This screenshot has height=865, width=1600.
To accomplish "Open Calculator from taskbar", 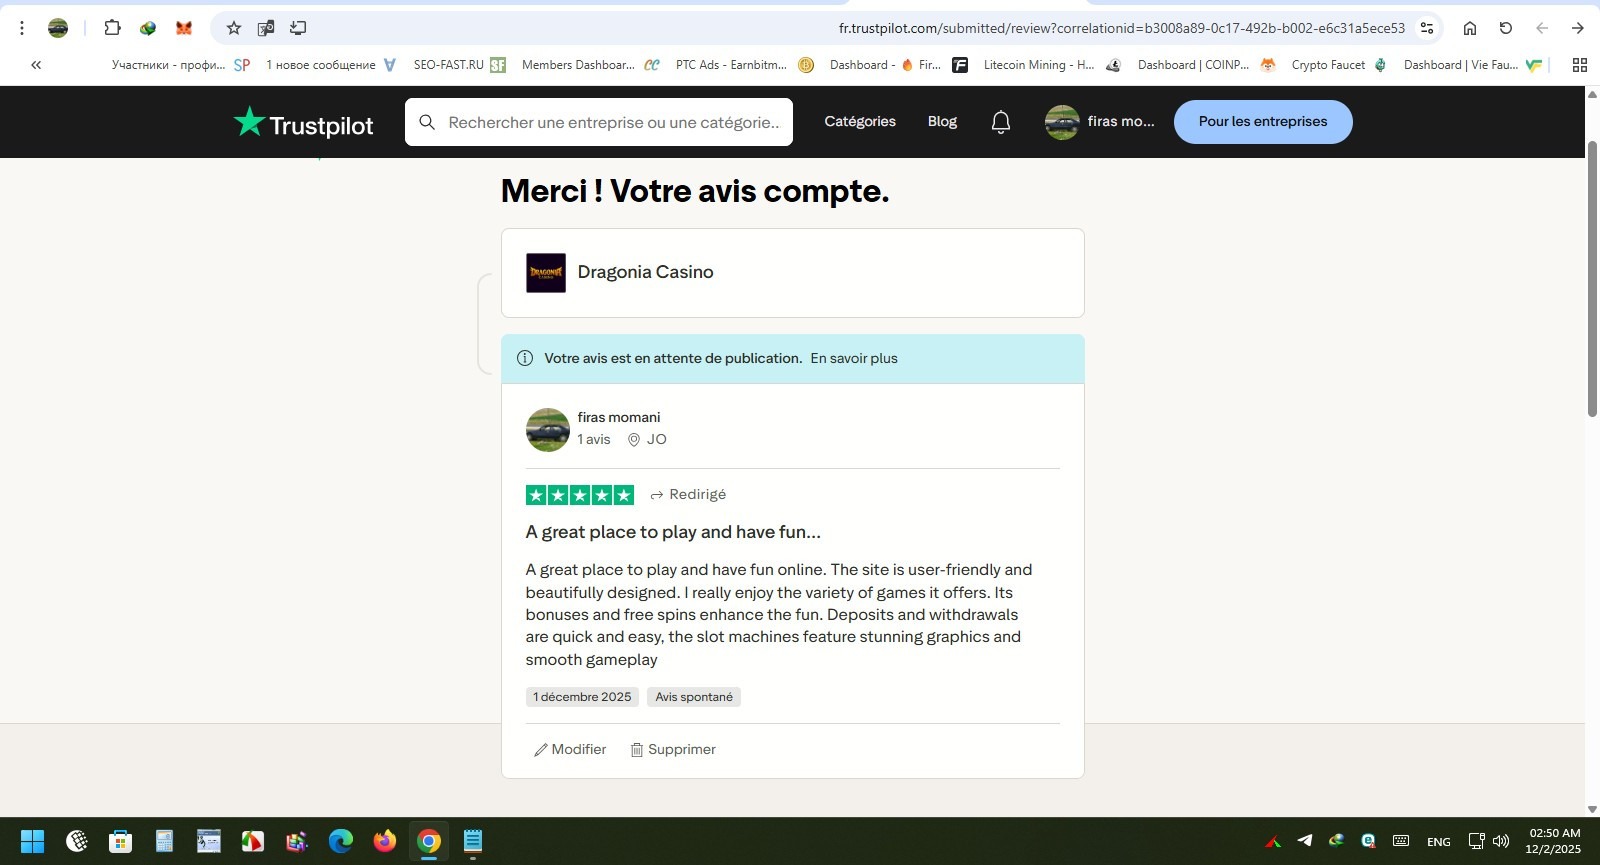I will tap(165, 841).
